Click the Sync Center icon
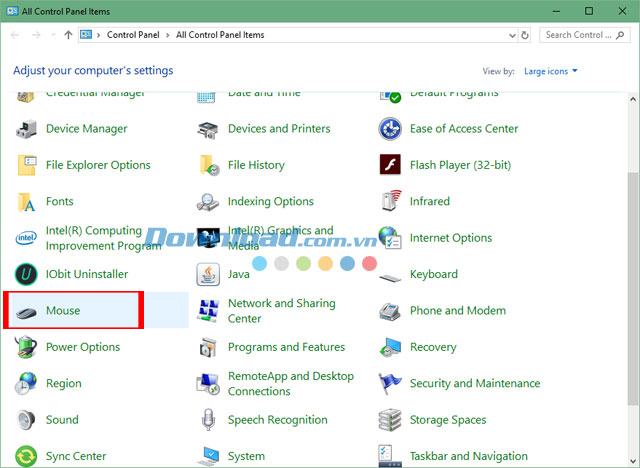The height and width of the screenshot is (468, 640). click(26, 456)
